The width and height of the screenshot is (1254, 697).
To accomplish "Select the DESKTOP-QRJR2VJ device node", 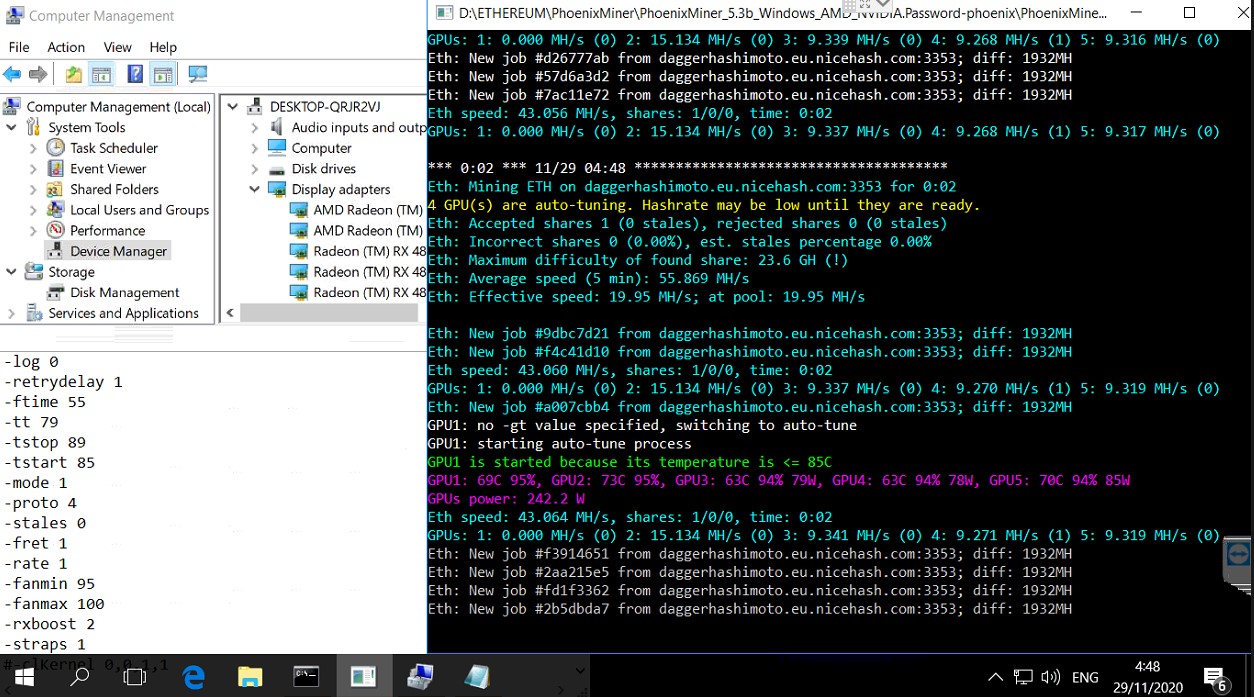I will click(x=325, y=106).
